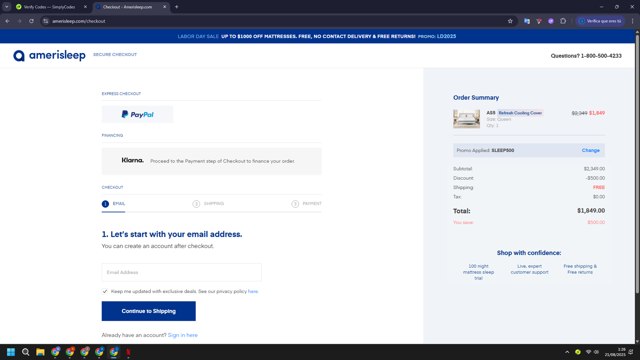Viewport: 640px width, 360px height.
Task: Click Change next to promo SLEEP500
Action: (591, 150)
